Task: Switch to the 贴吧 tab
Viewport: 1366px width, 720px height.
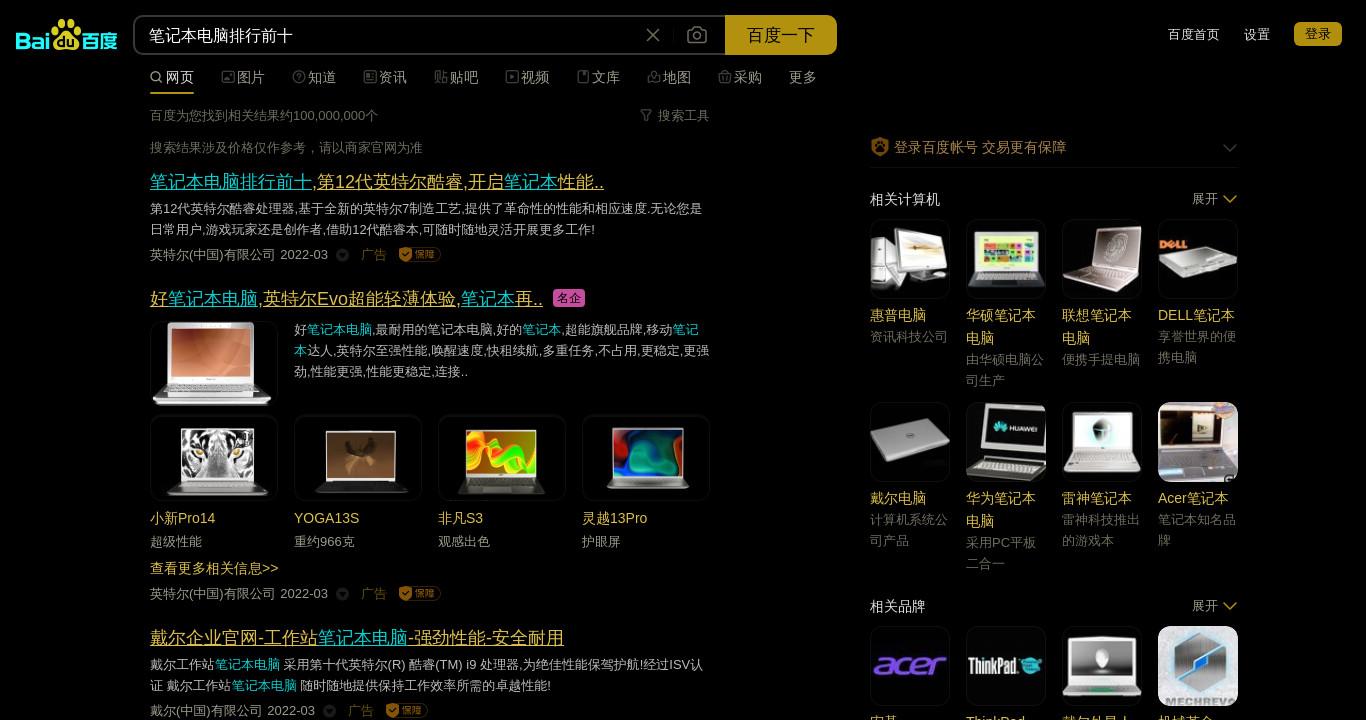Action: coord(456,77)
